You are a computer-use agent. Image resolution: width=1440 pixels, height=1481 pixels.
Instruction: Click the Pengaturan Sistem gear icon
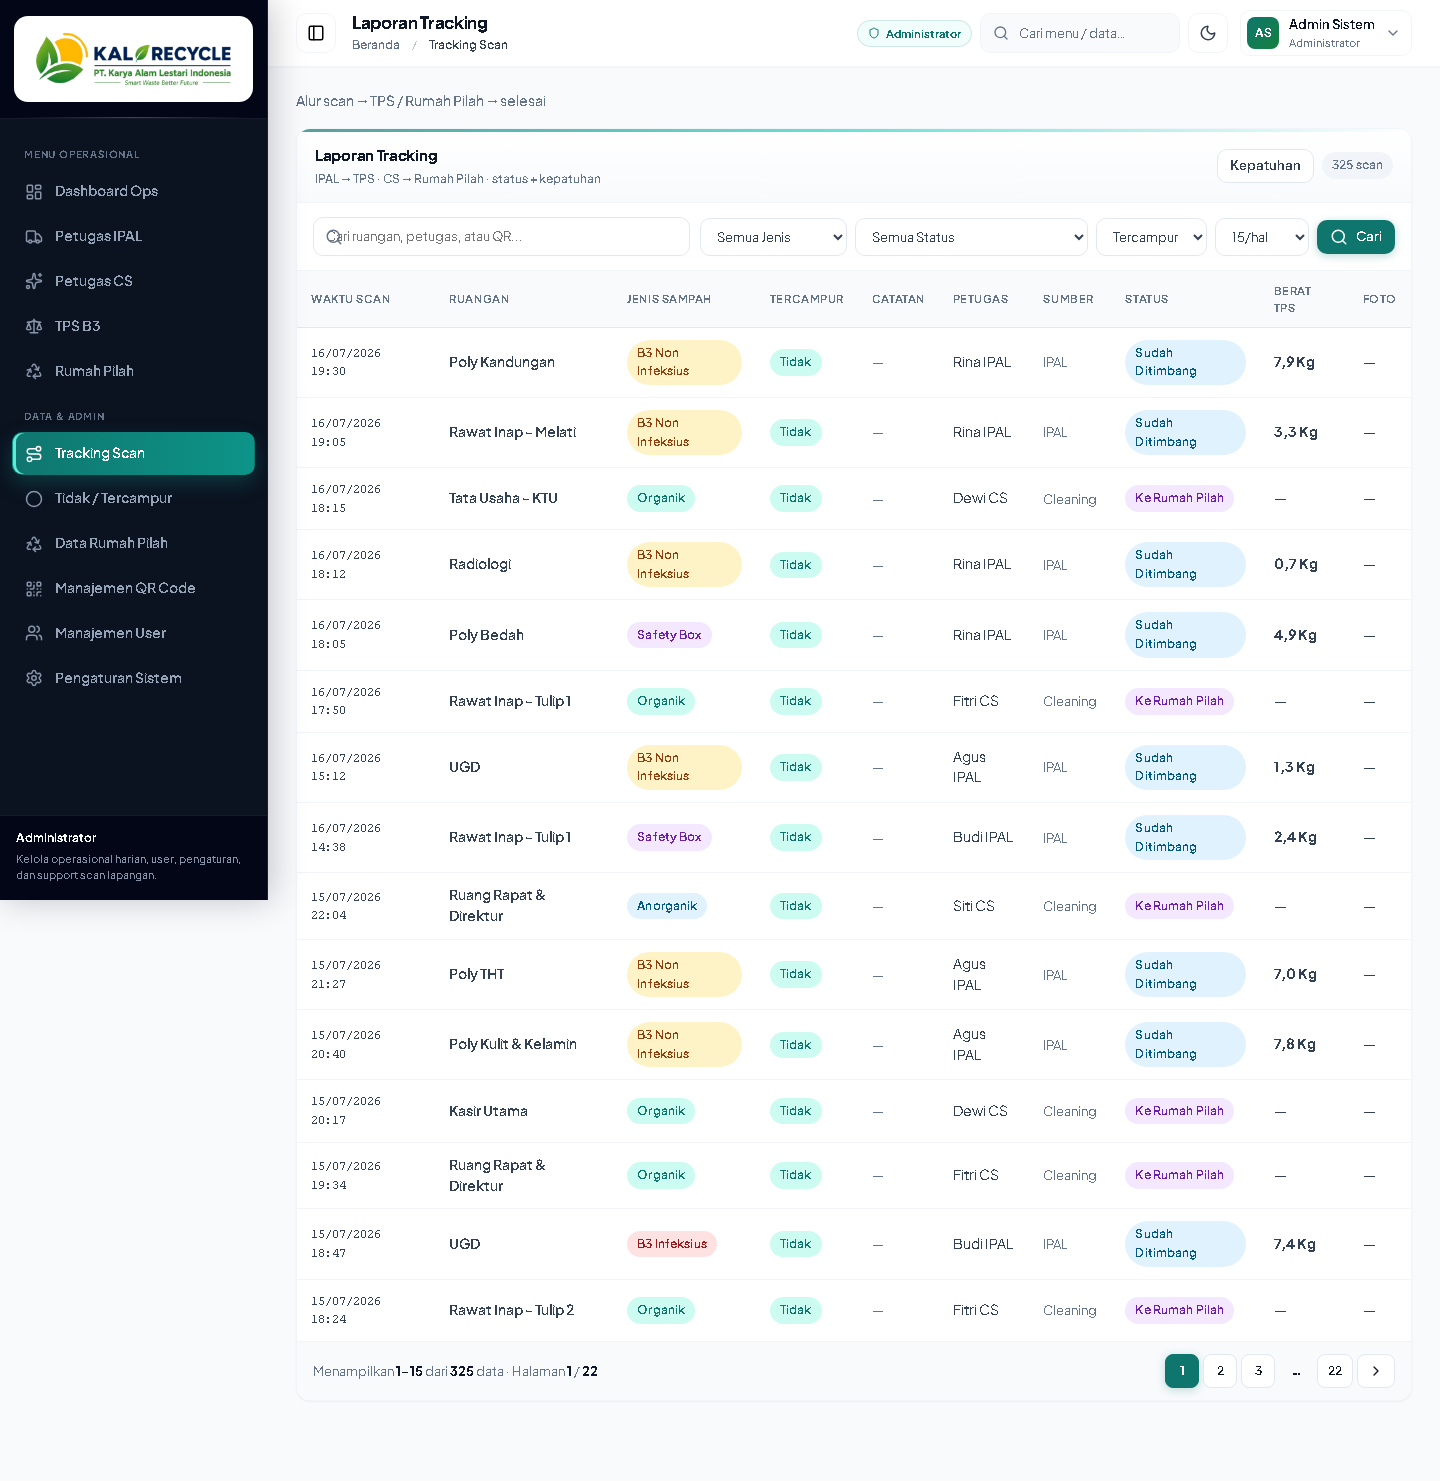point(34,678)
